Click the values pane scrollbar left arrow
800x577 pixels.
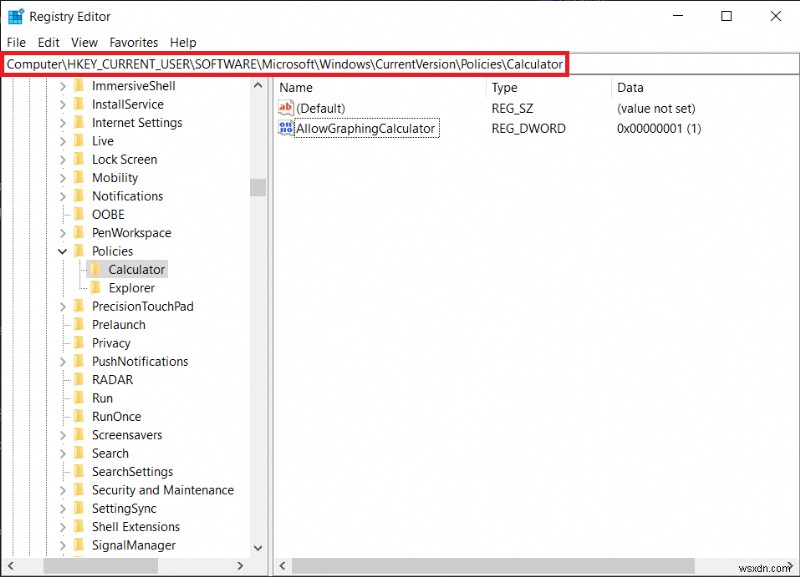click(282, 566)
